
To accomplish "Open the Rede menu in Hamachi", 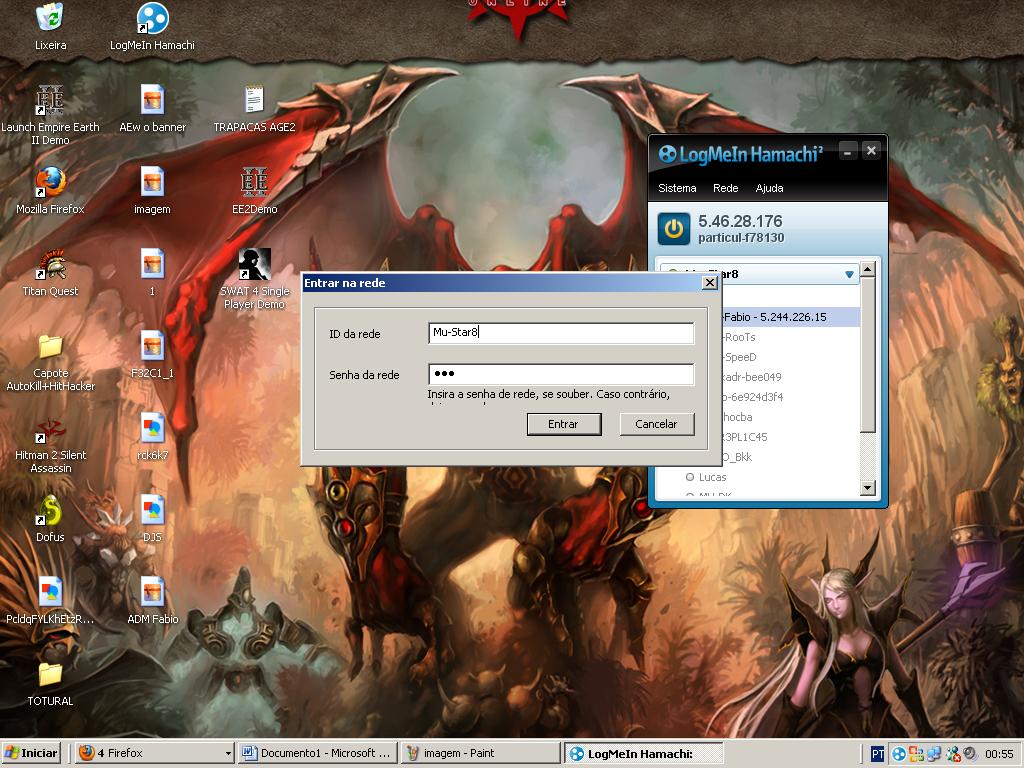I will 725,188.
